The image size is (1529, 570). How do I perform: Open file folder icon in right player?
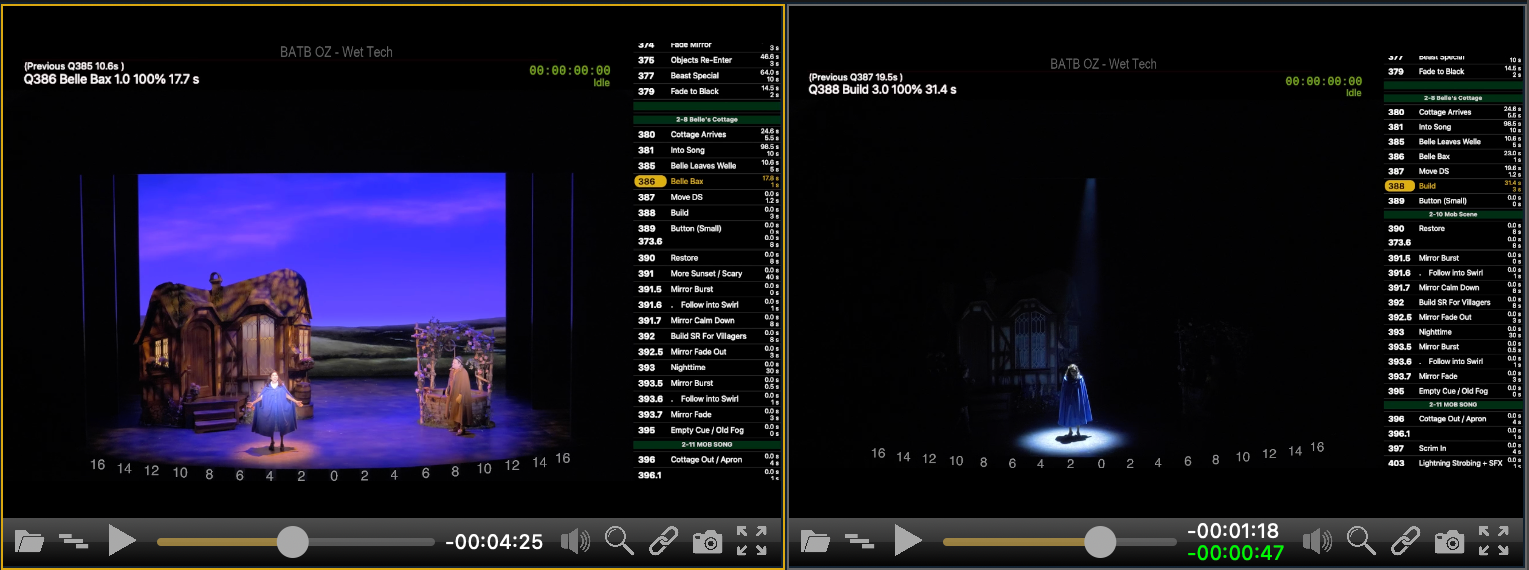816,542
